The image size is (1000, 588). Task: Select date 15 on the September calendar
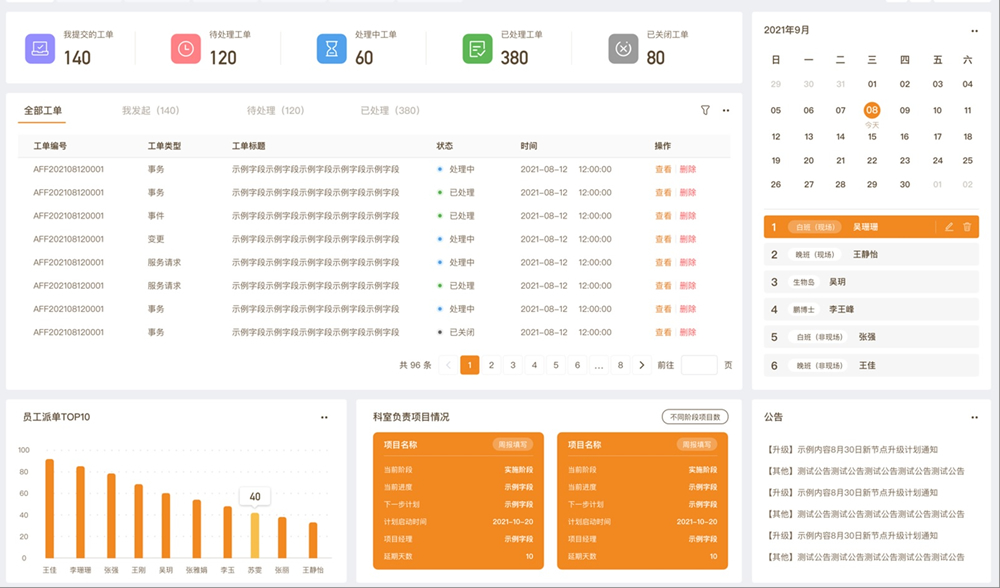coord(870,136)
